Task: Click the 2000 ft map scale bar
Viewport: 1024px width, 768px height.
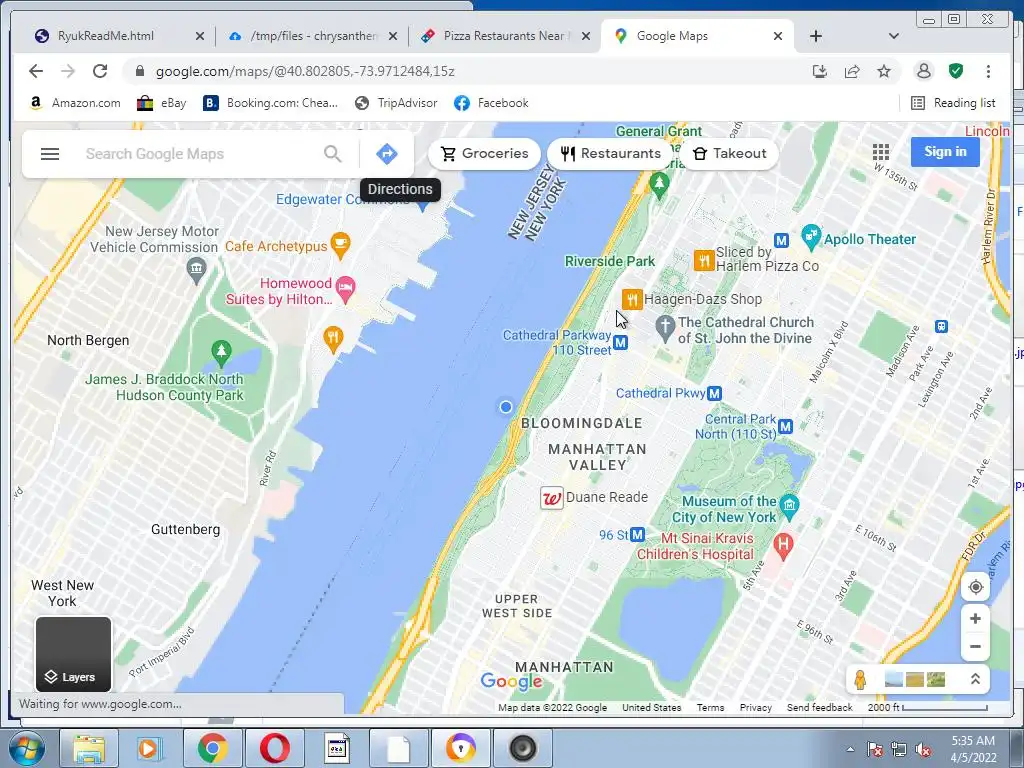Action: [x=927, y=708]
